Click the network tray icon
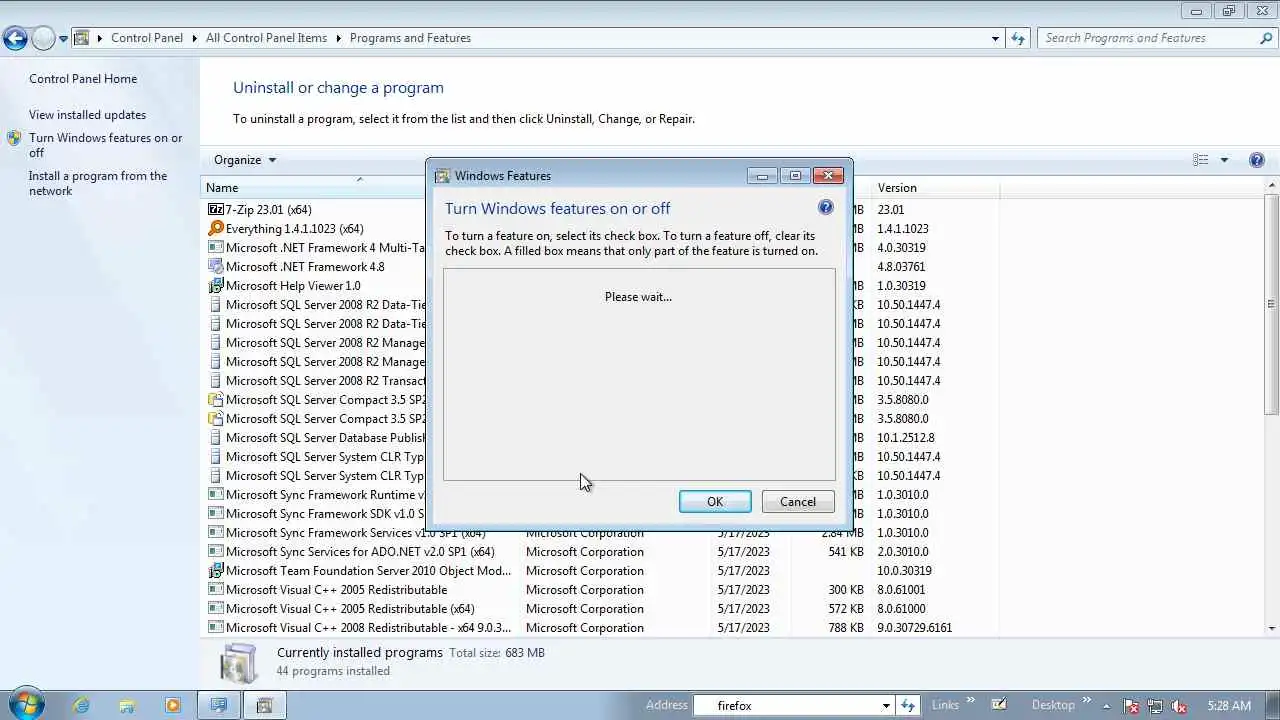Viewport: 1280px width, 720px height. tap(1156, 705)
